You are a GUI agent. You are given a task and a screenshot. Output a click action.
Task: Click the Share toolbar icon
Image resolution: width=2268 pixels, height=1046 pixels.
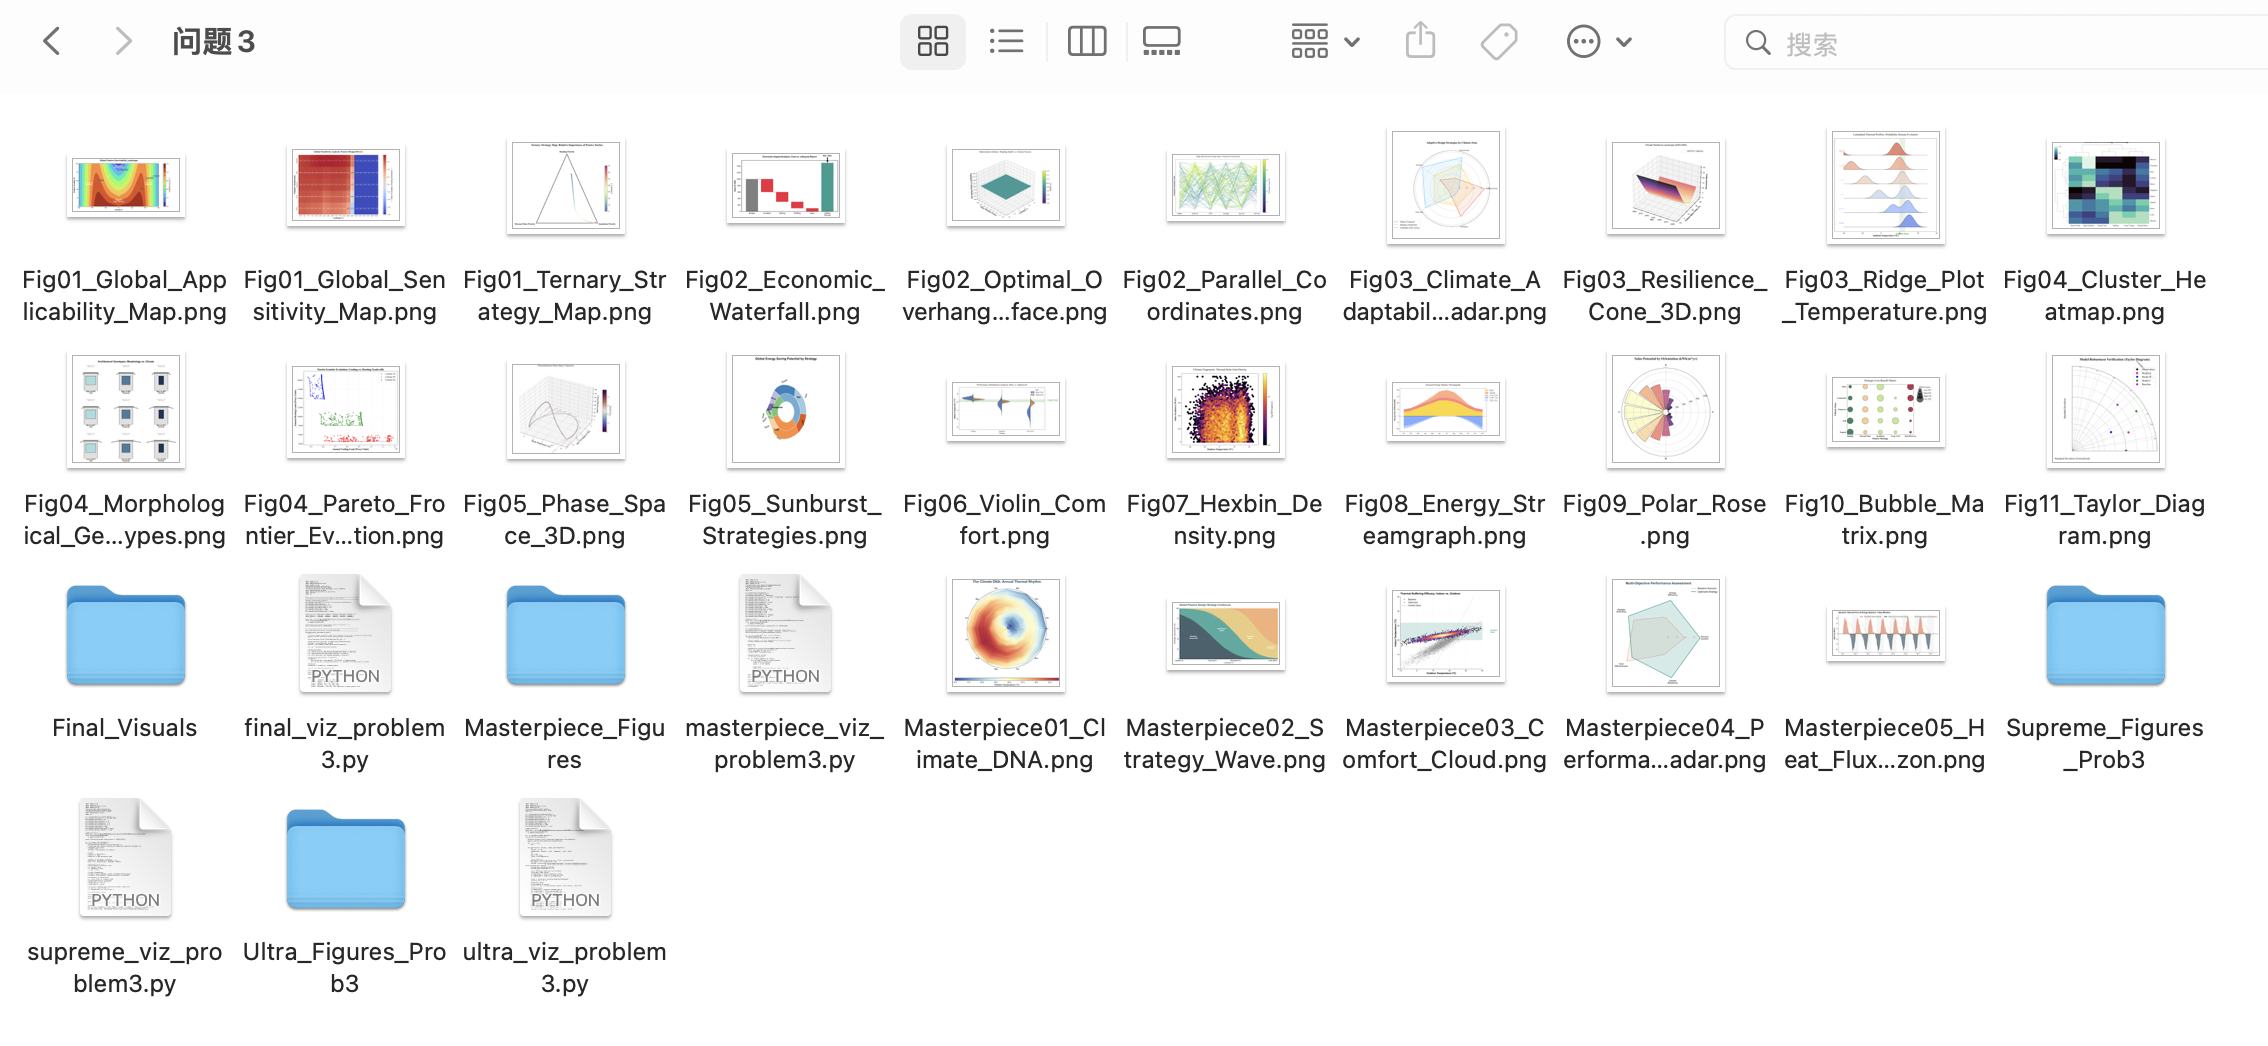(1420, 42)
